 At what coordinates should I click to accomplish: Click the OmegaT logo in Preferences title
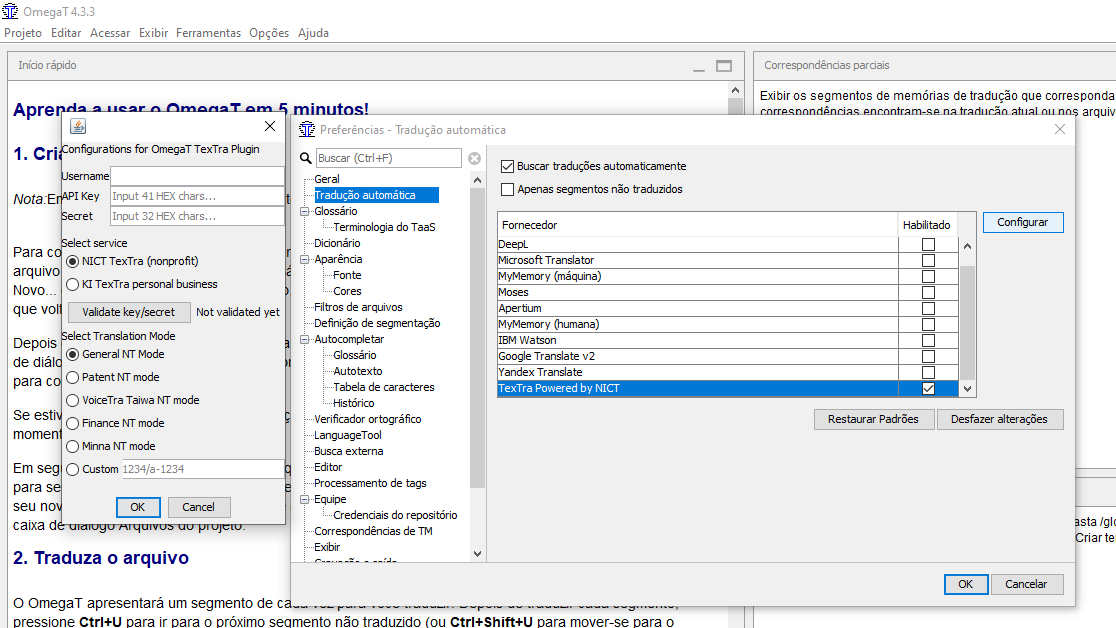307,130
